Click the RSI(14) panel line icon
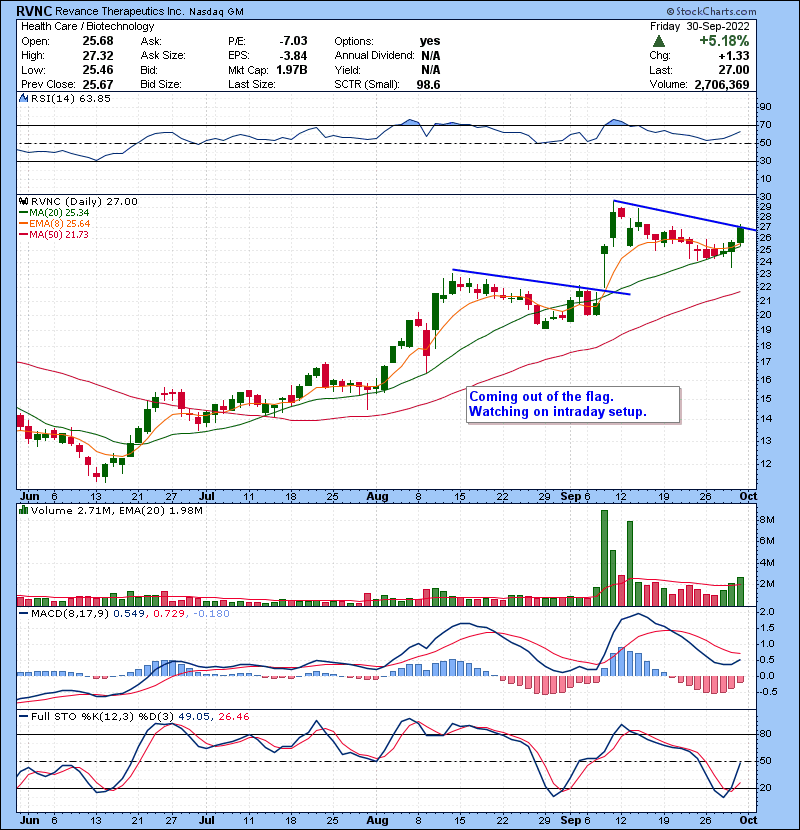The width and height of the screenshot is (800, 830). [23, 98]
